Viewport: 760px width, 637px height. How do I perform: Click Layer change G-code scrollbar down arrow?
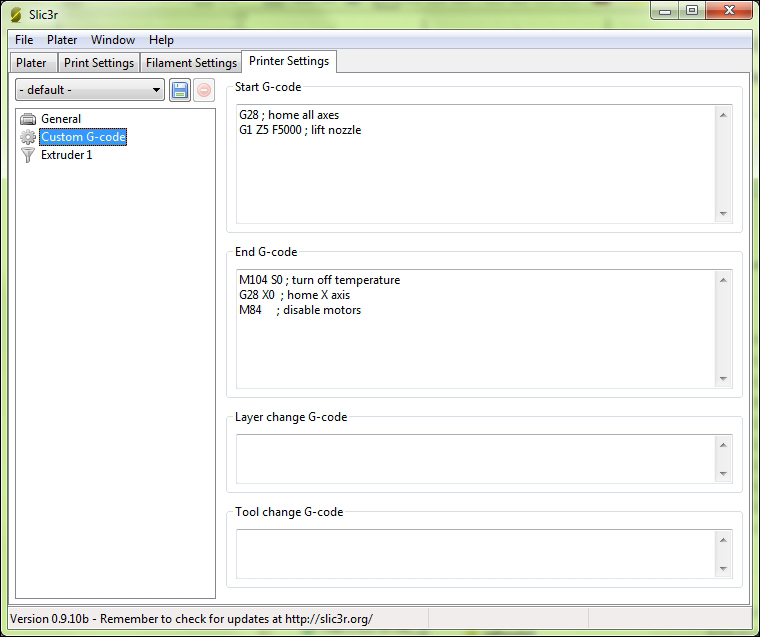click(723, 474)
